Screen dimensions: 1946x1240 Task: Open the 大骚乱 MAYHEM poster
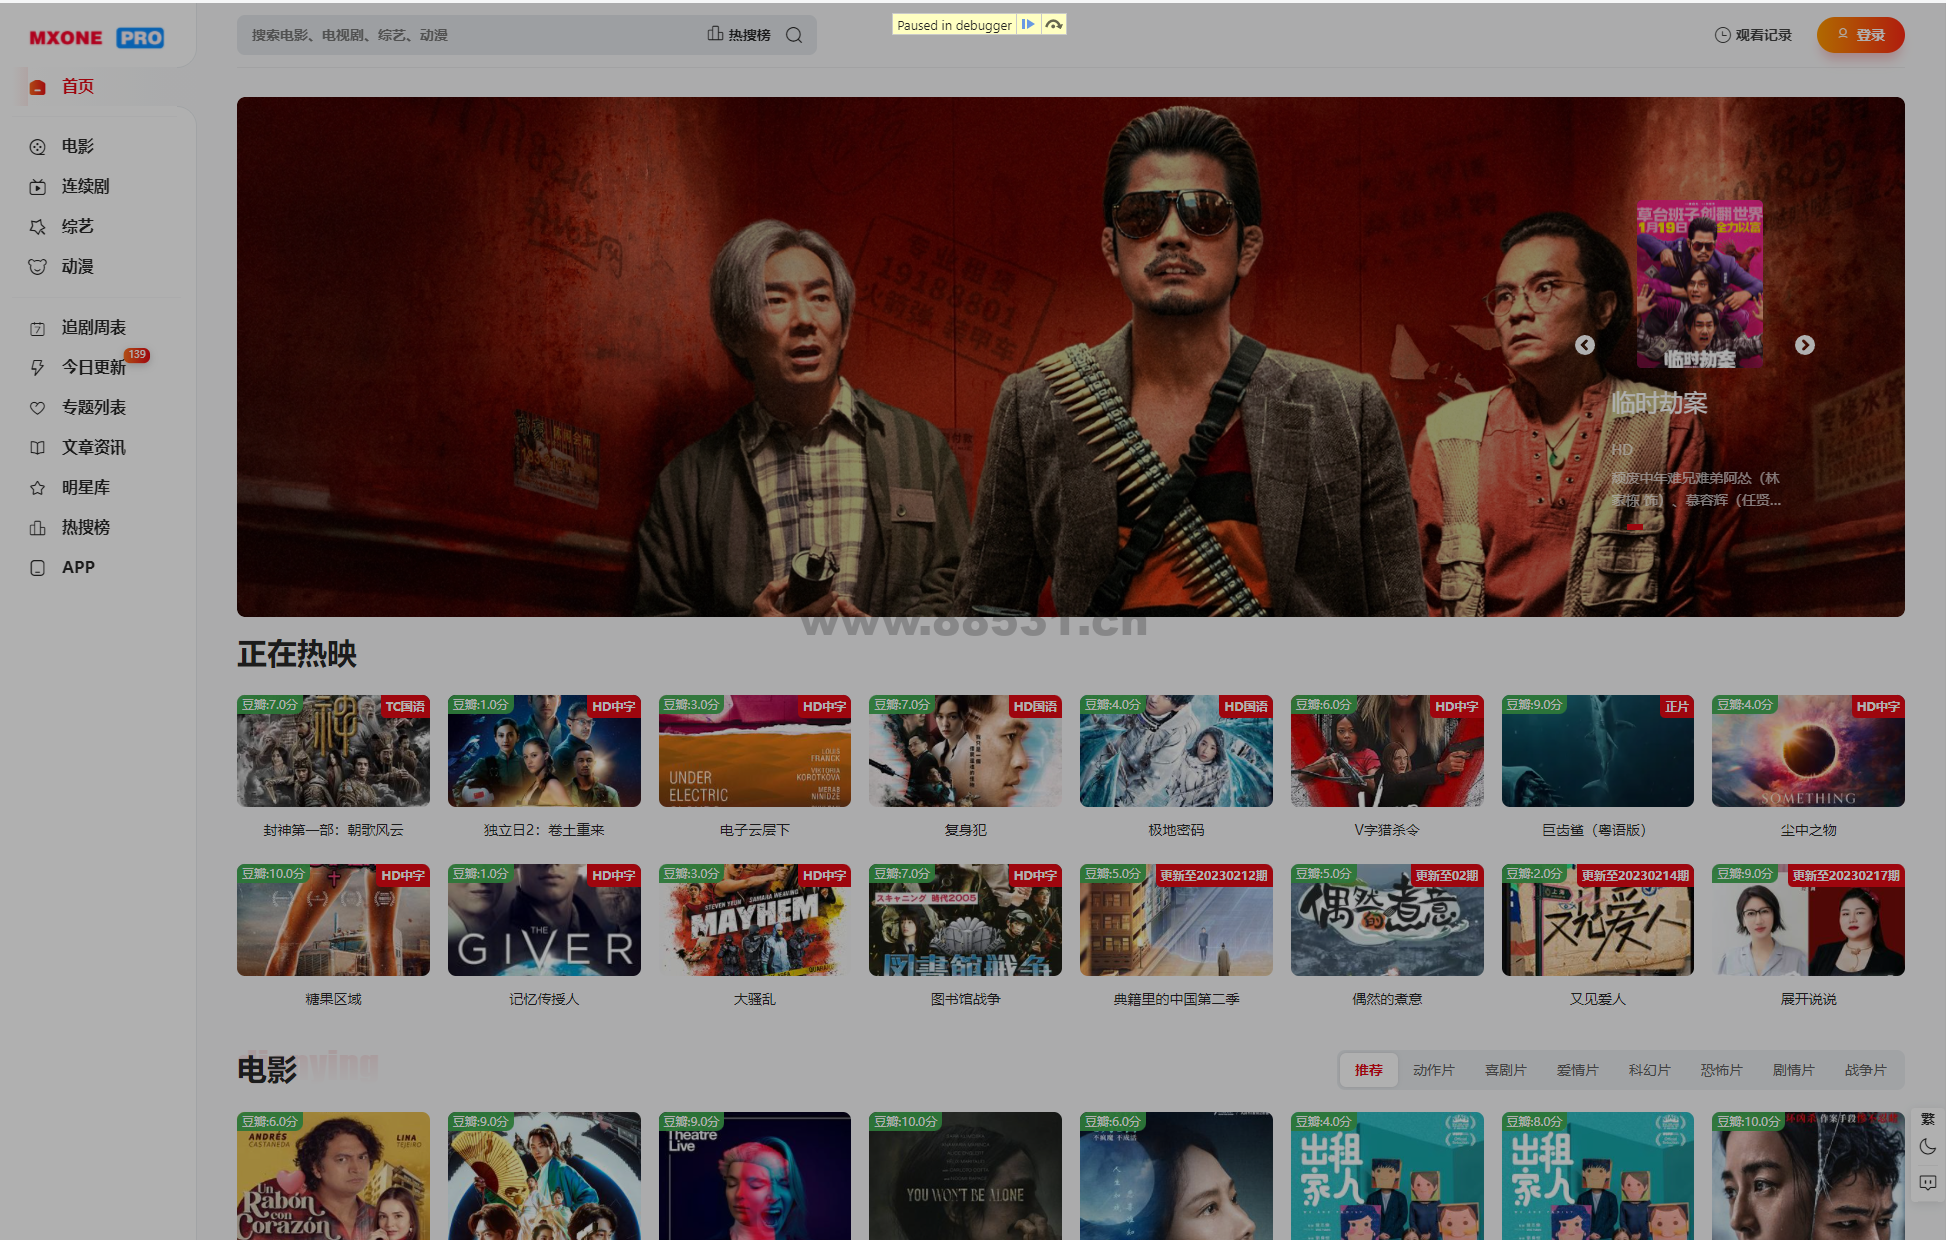click(x=755, y=920)
